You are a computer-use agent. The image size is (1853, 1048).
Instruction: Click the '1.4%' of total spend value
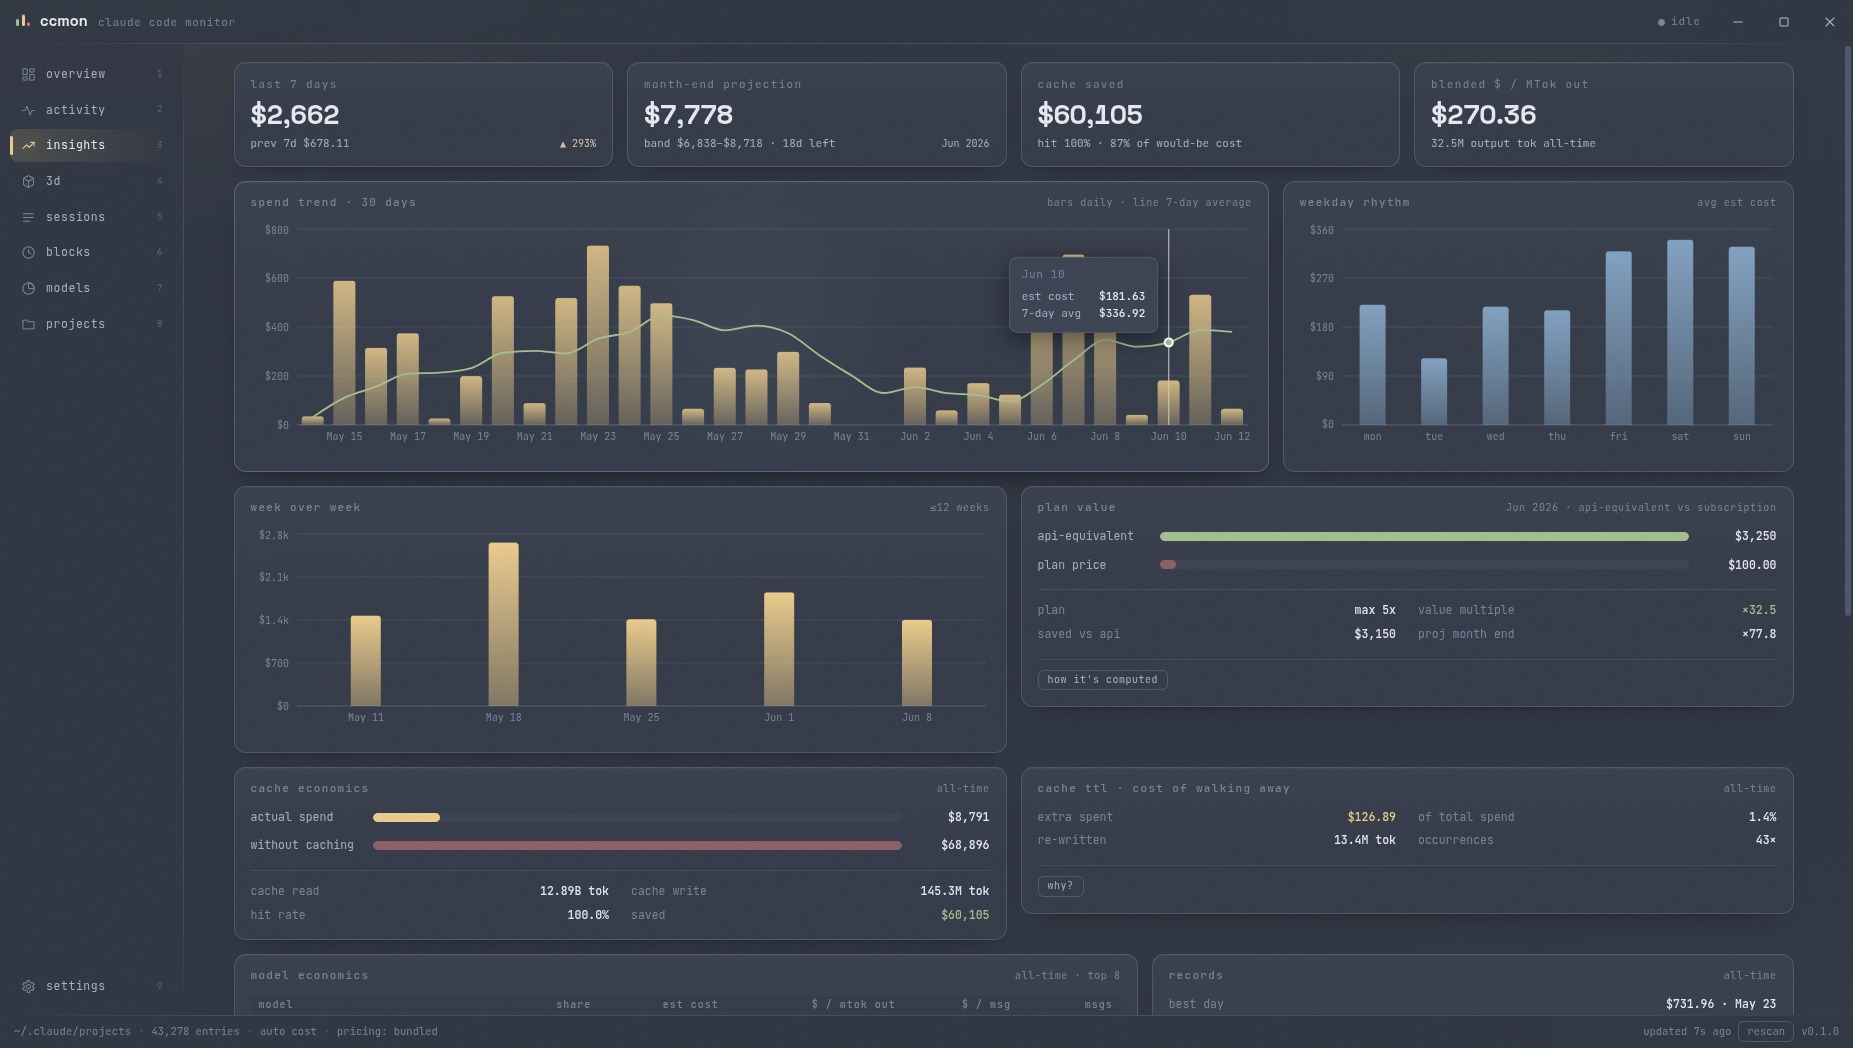[1762, 817]
